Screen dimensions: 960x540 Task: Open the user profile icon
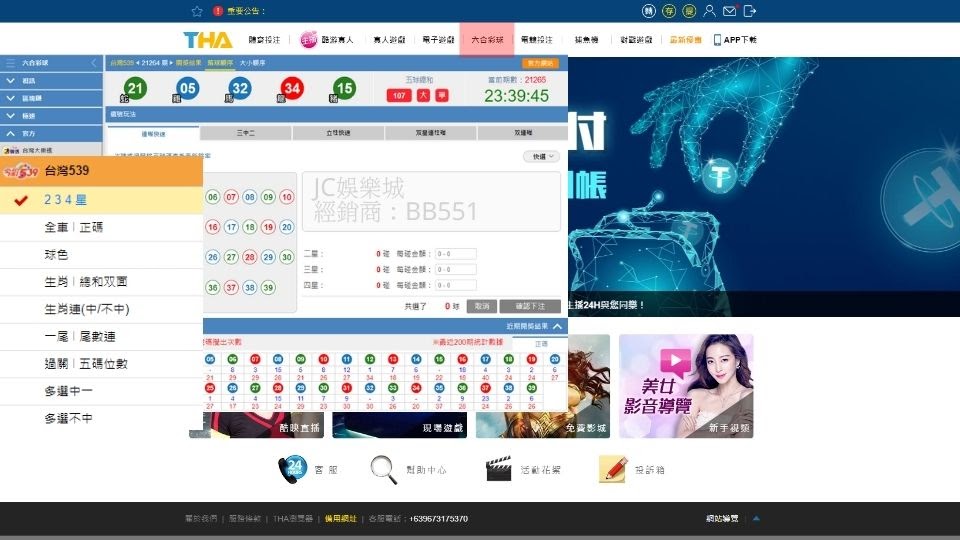point(709,11)
